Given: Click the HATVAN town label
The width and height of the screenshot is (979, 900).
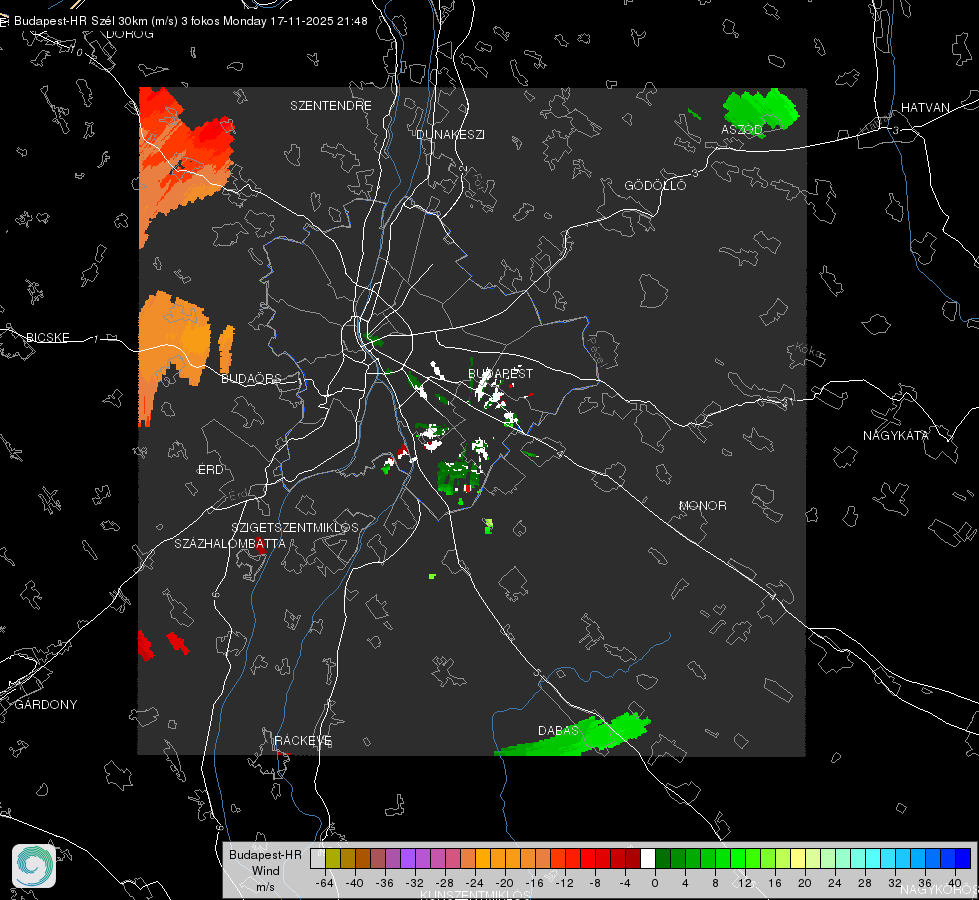Looking at the screenshot, I should tap(925, 107).
